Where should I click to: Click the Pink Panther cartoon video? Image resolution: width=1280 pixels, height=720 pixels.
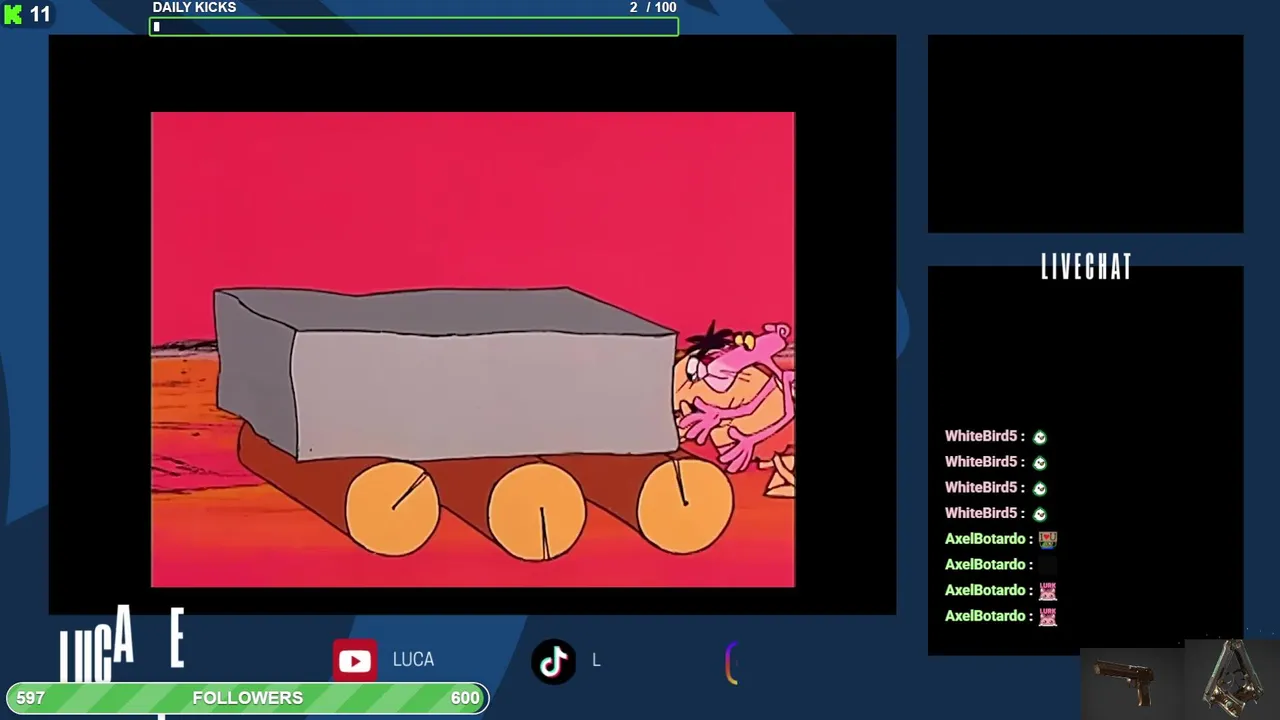473,349
